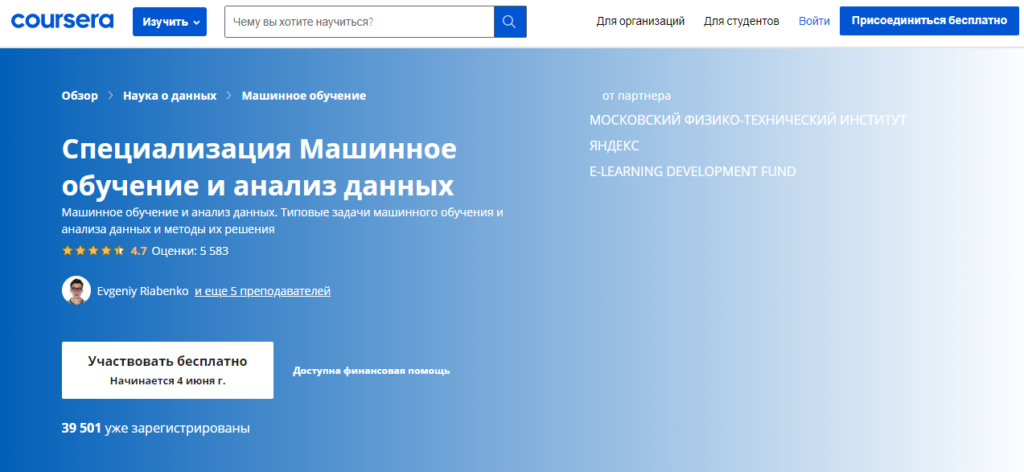Open the Для организаций page

click(640, 21)
